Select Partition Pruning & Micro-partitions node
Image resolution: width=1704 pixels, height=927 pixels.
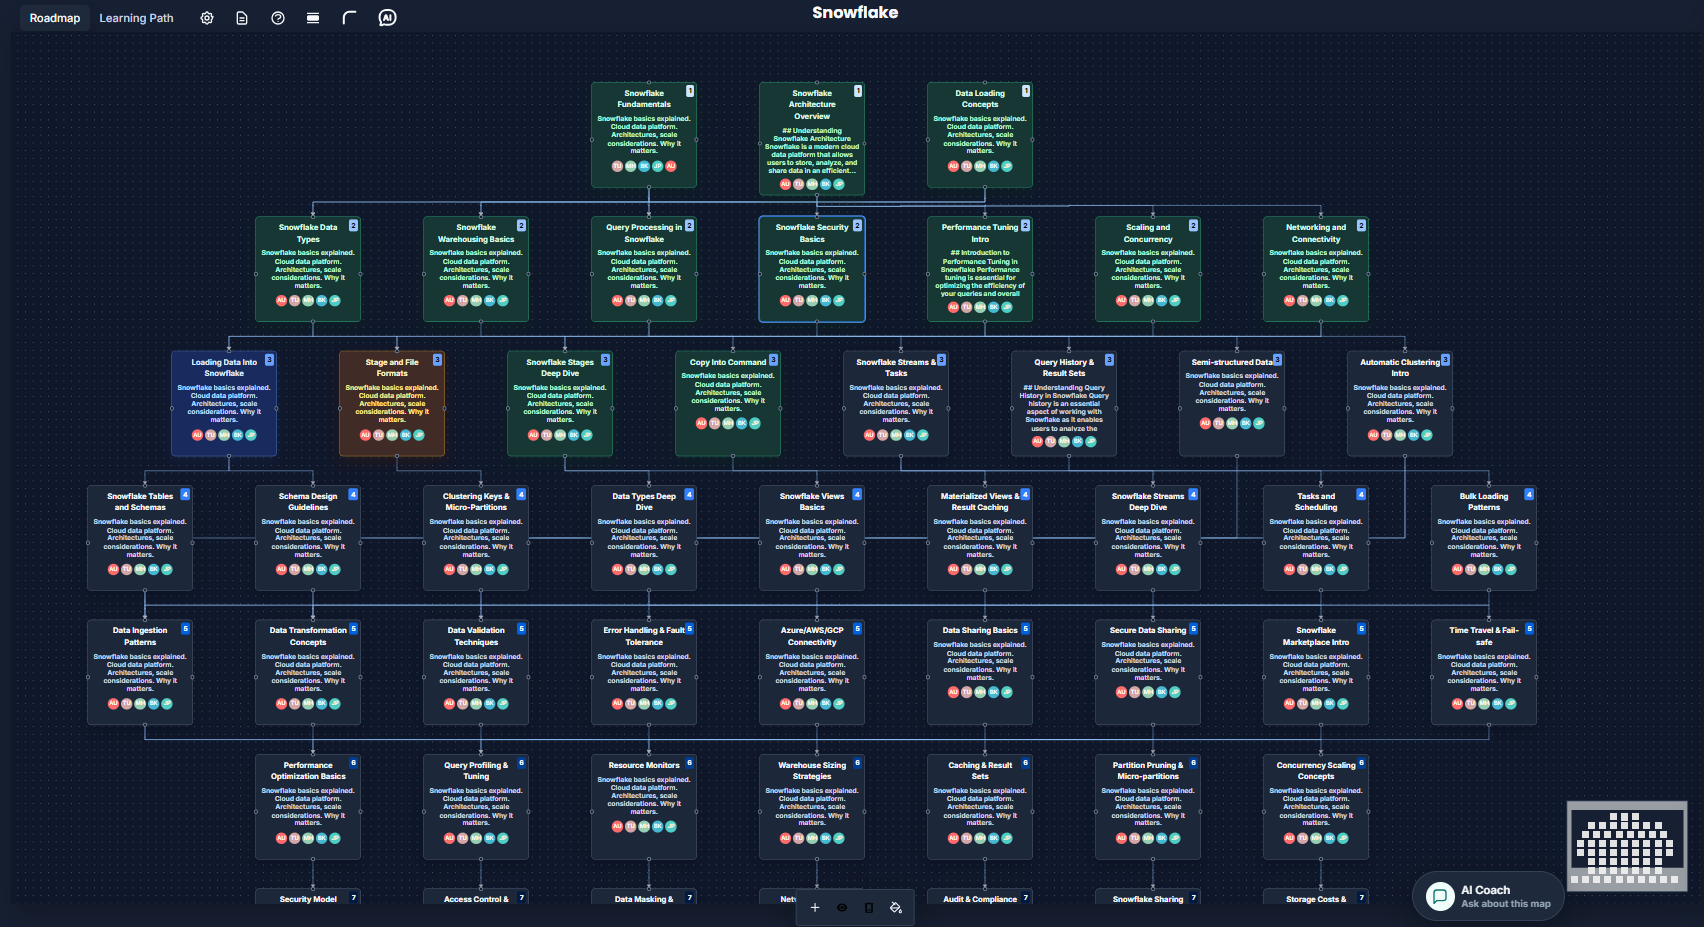coord(1148,807)
